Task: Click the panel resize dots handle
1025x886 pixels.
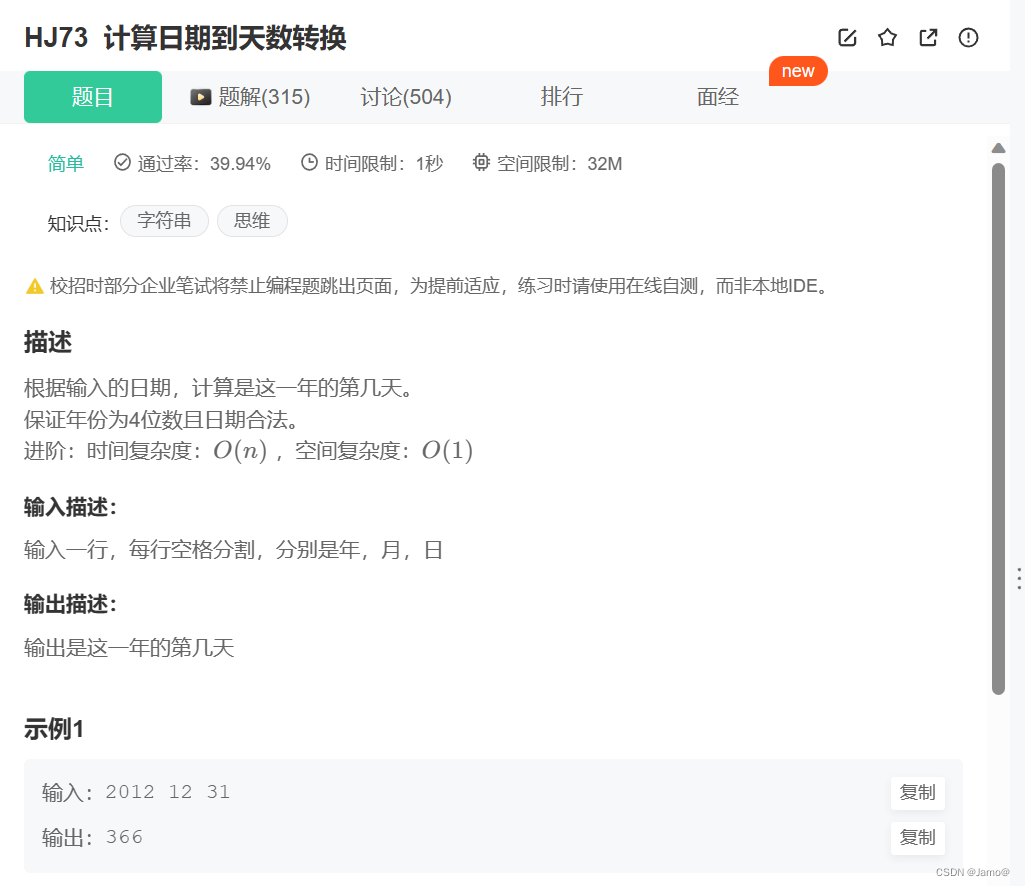Action: click(1018, 579)
